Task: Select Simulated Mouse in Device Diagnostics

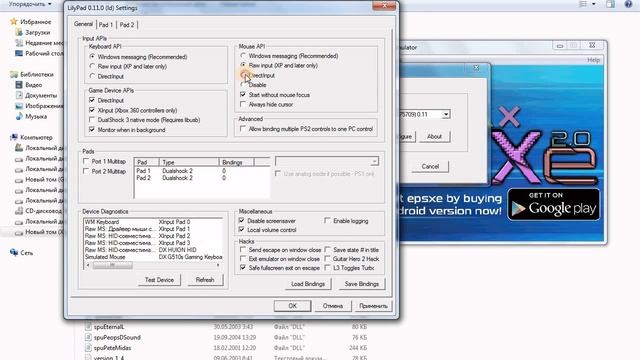Action: click(105, 257)
